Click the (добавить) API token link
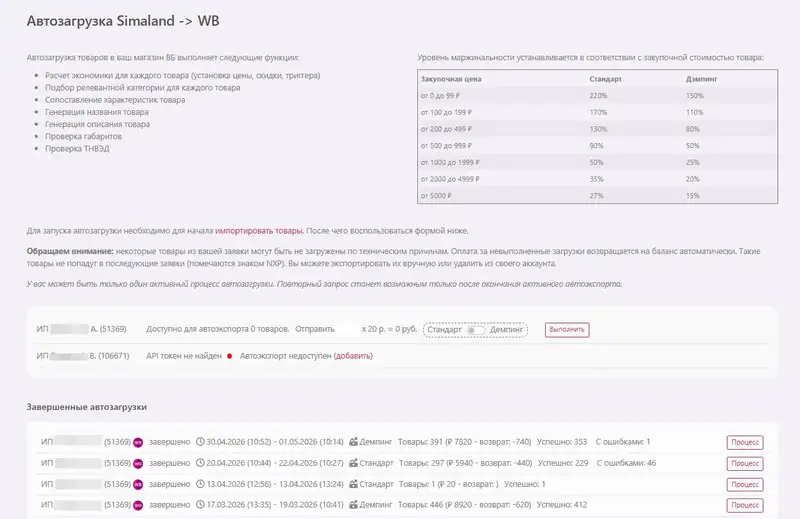Viewport: 800px width, 519px height. 353,356
